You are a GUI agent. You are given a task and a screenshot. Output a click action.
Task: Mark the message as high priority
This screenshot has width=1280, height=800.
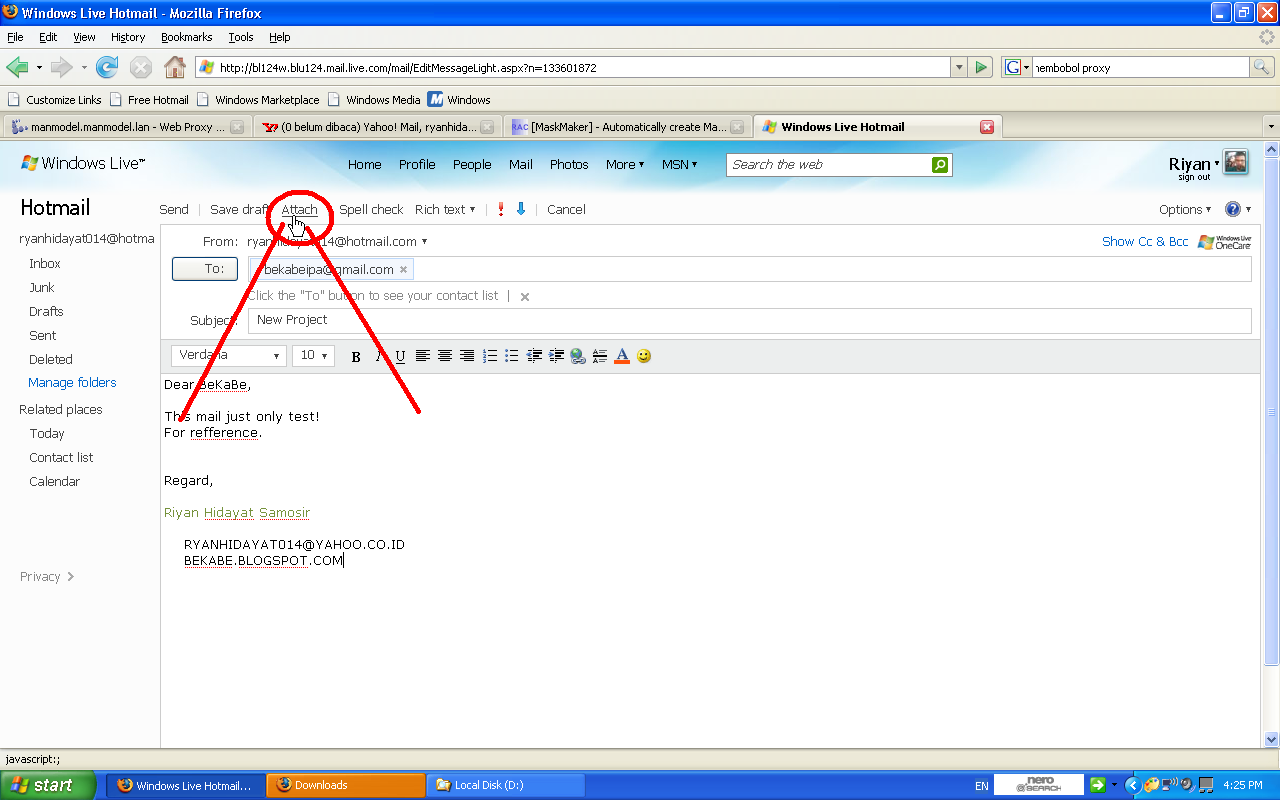(x=501, y=209)
